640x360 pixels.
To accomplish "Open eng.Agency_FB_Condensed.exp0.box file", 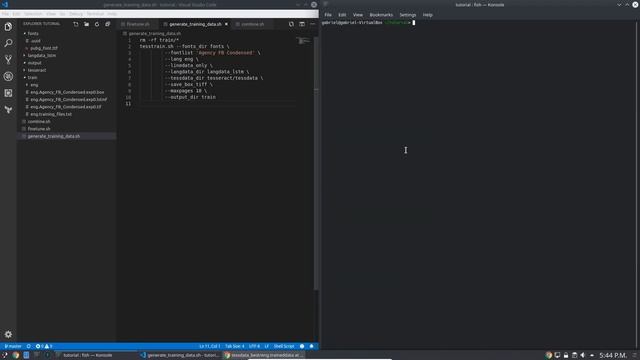I will [x=67, y=92].
